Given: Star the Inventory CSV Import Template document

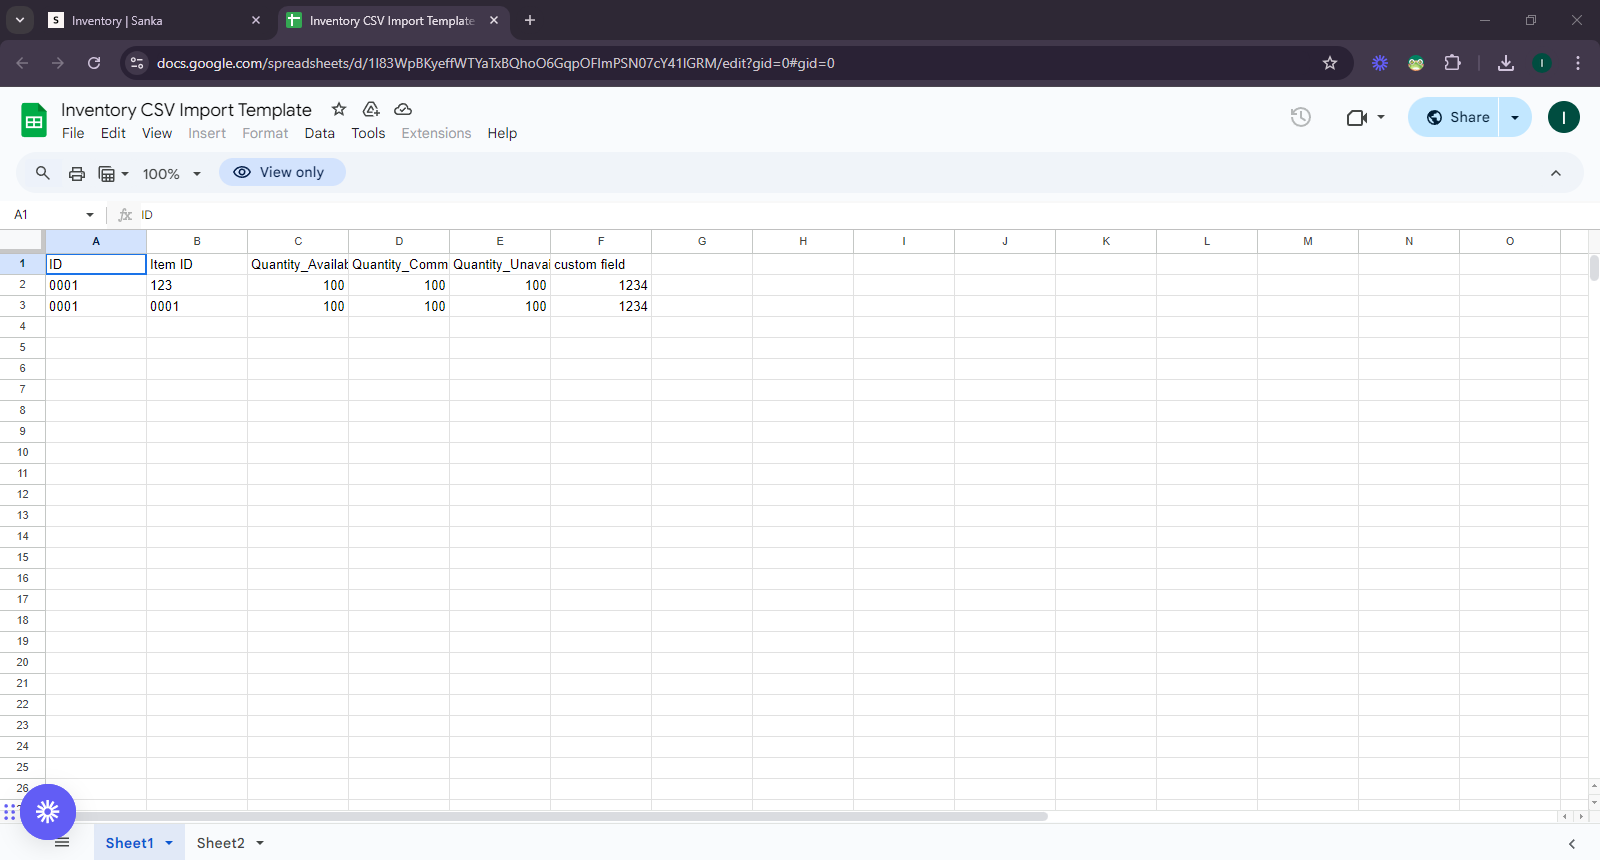Looking at the screenshot, I should point(339,109).
